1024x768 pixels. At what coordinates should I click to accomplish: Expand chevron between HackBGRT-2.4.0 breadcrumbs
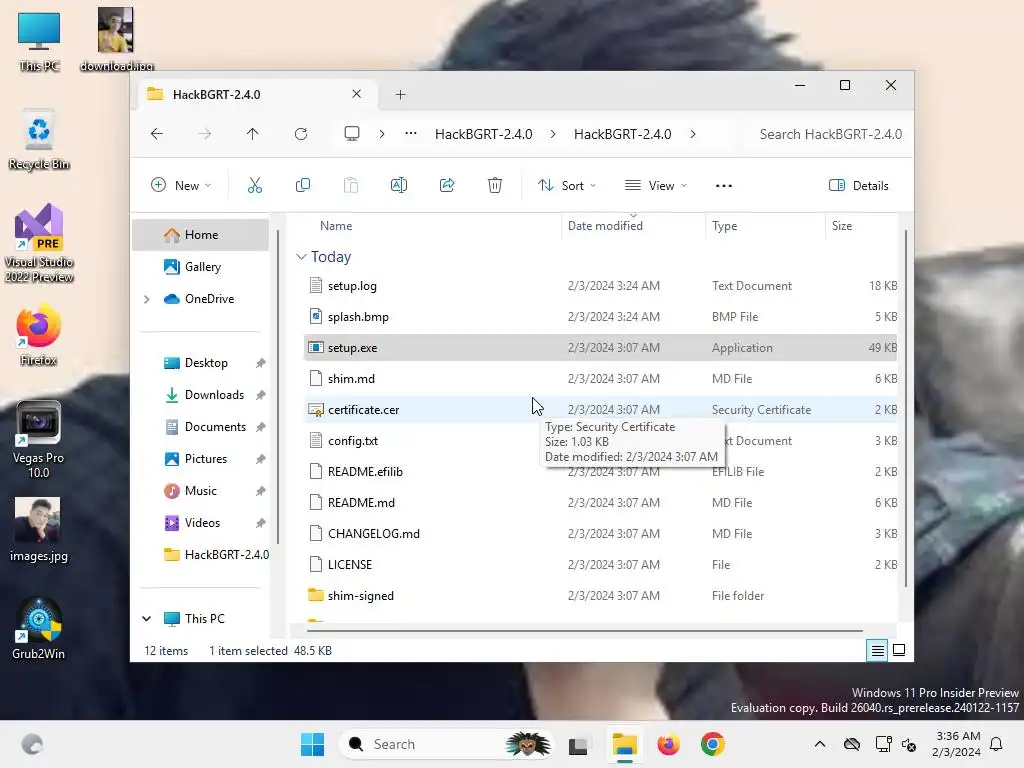coord(553,134)
